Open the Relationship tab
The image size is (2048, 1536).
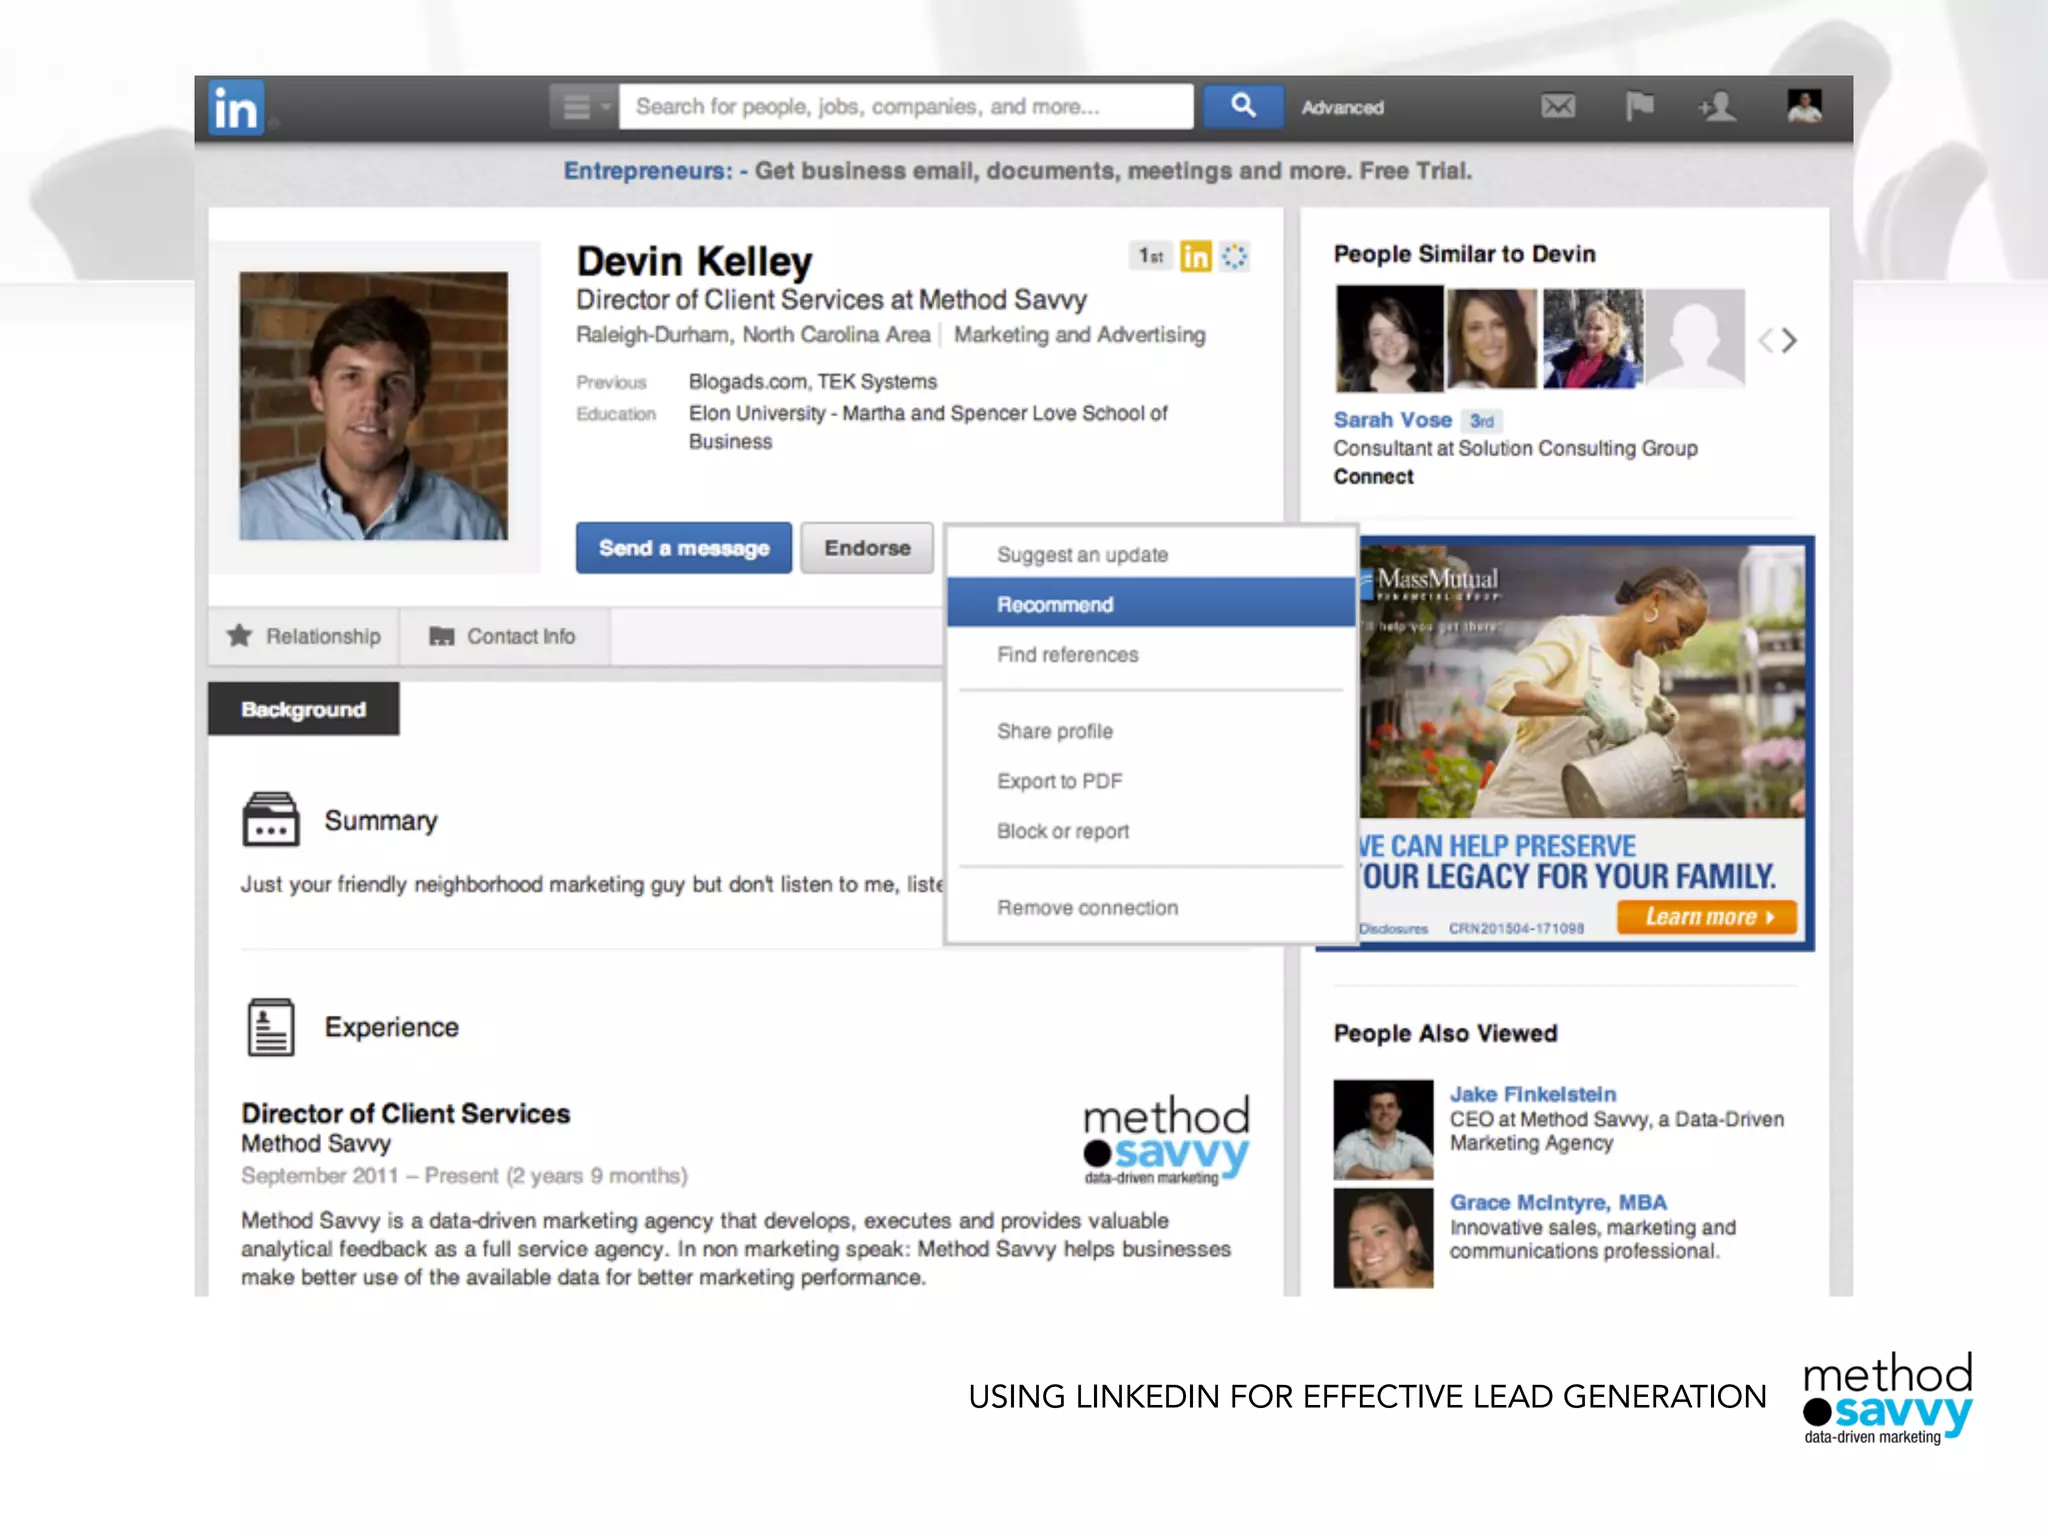[x=304, y=636]
